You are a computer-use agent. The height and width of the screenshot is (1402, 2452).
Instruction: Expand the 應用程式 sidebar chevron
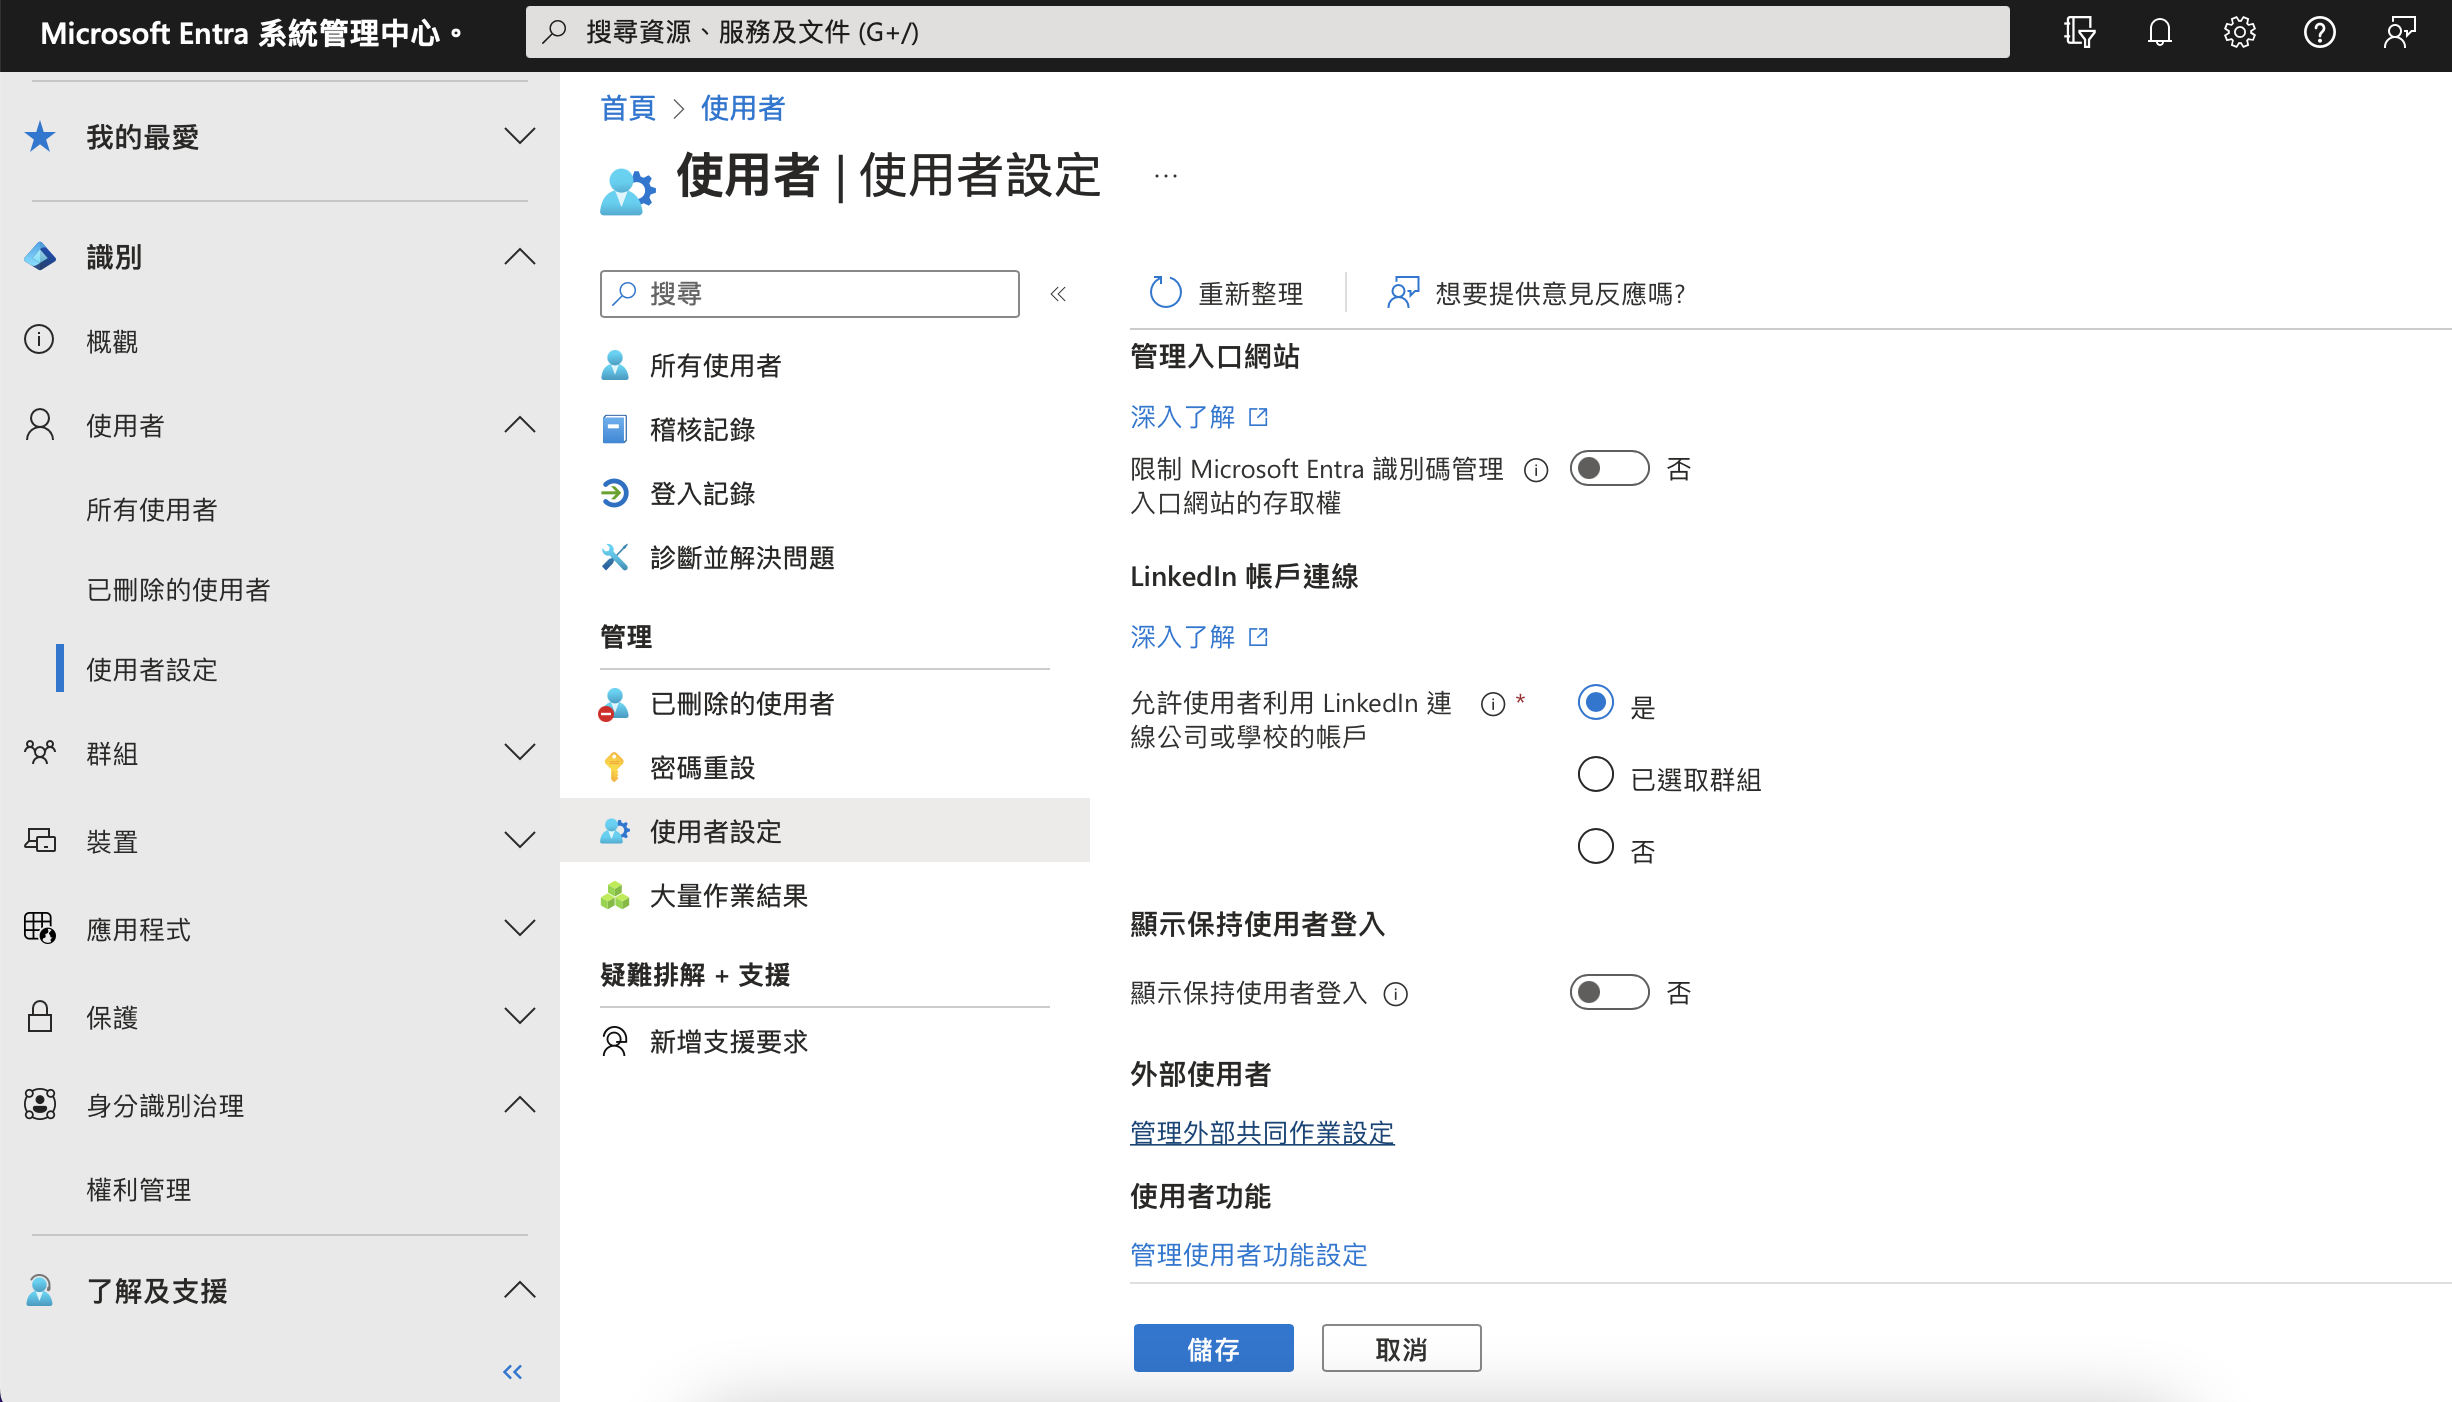point(520,928)
